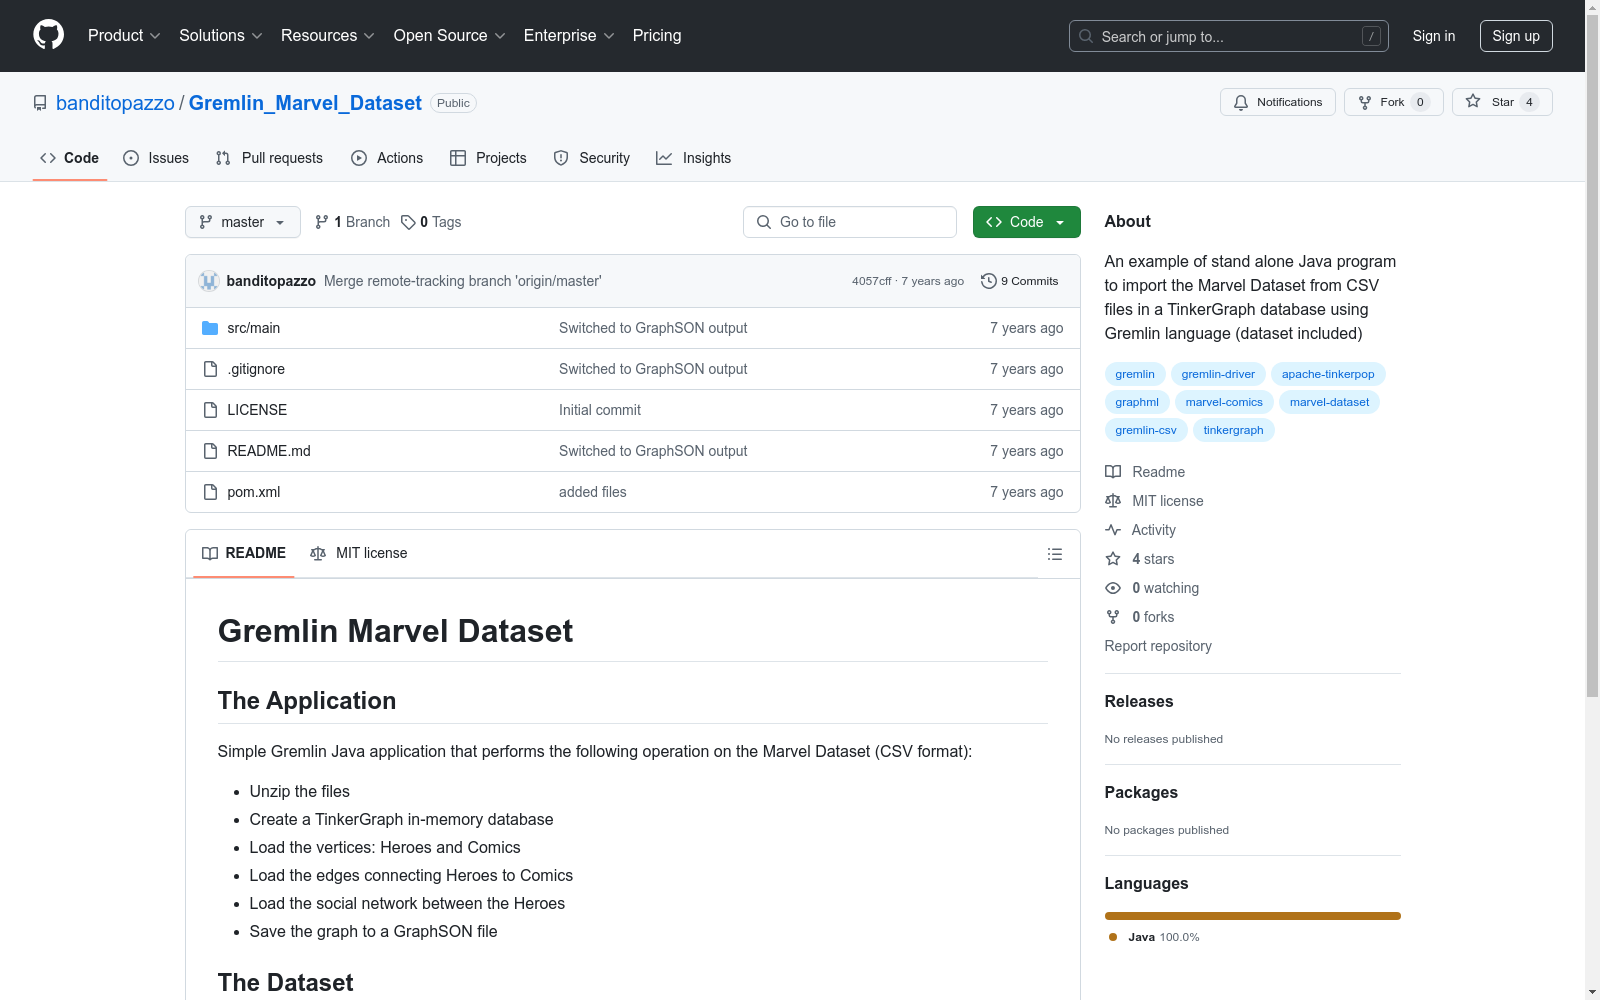Viewport: 1600px width, 1000px height.
Task: Click the pom.xml file icon
Action: click(x=210, y=492)
